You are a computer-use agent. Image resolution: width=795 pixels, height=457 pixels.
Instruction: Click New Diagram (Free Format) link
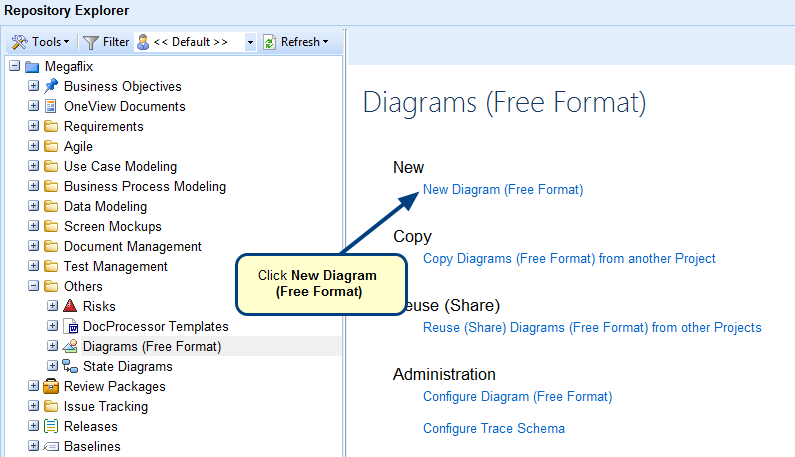tap(502, 188)
